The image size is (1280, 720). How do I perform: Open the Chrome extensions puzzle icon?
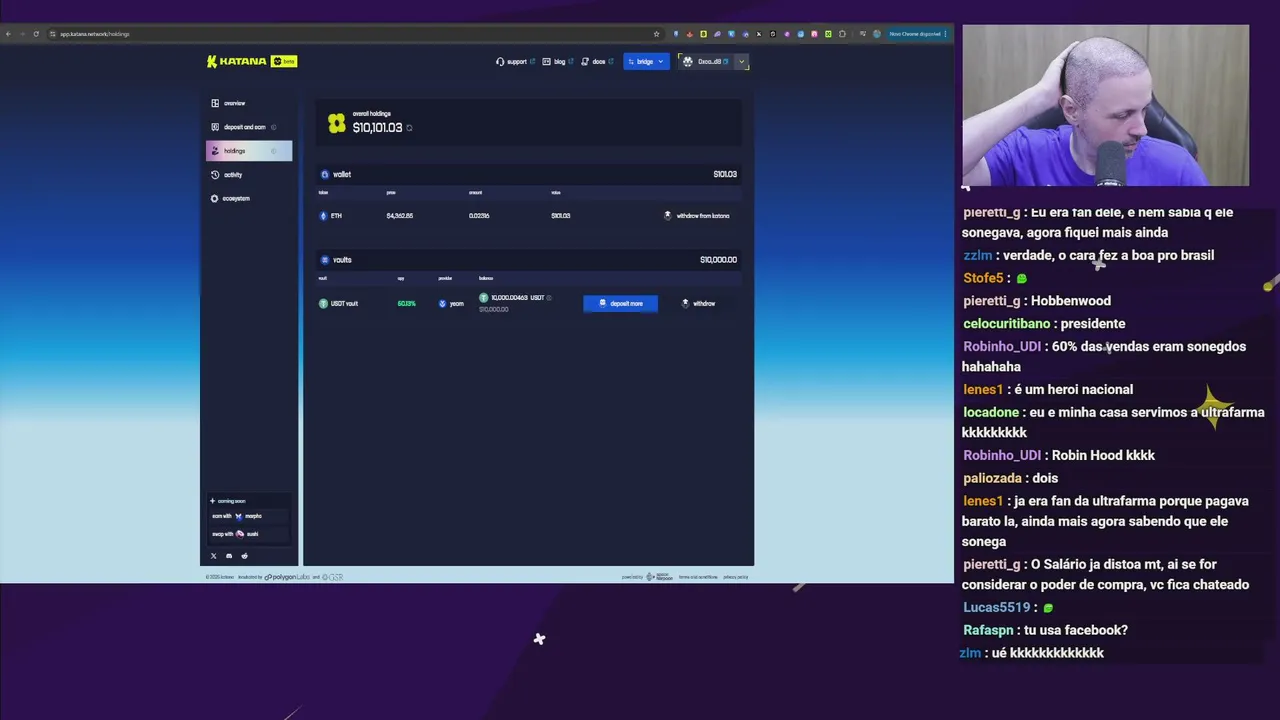pos(842,34)
